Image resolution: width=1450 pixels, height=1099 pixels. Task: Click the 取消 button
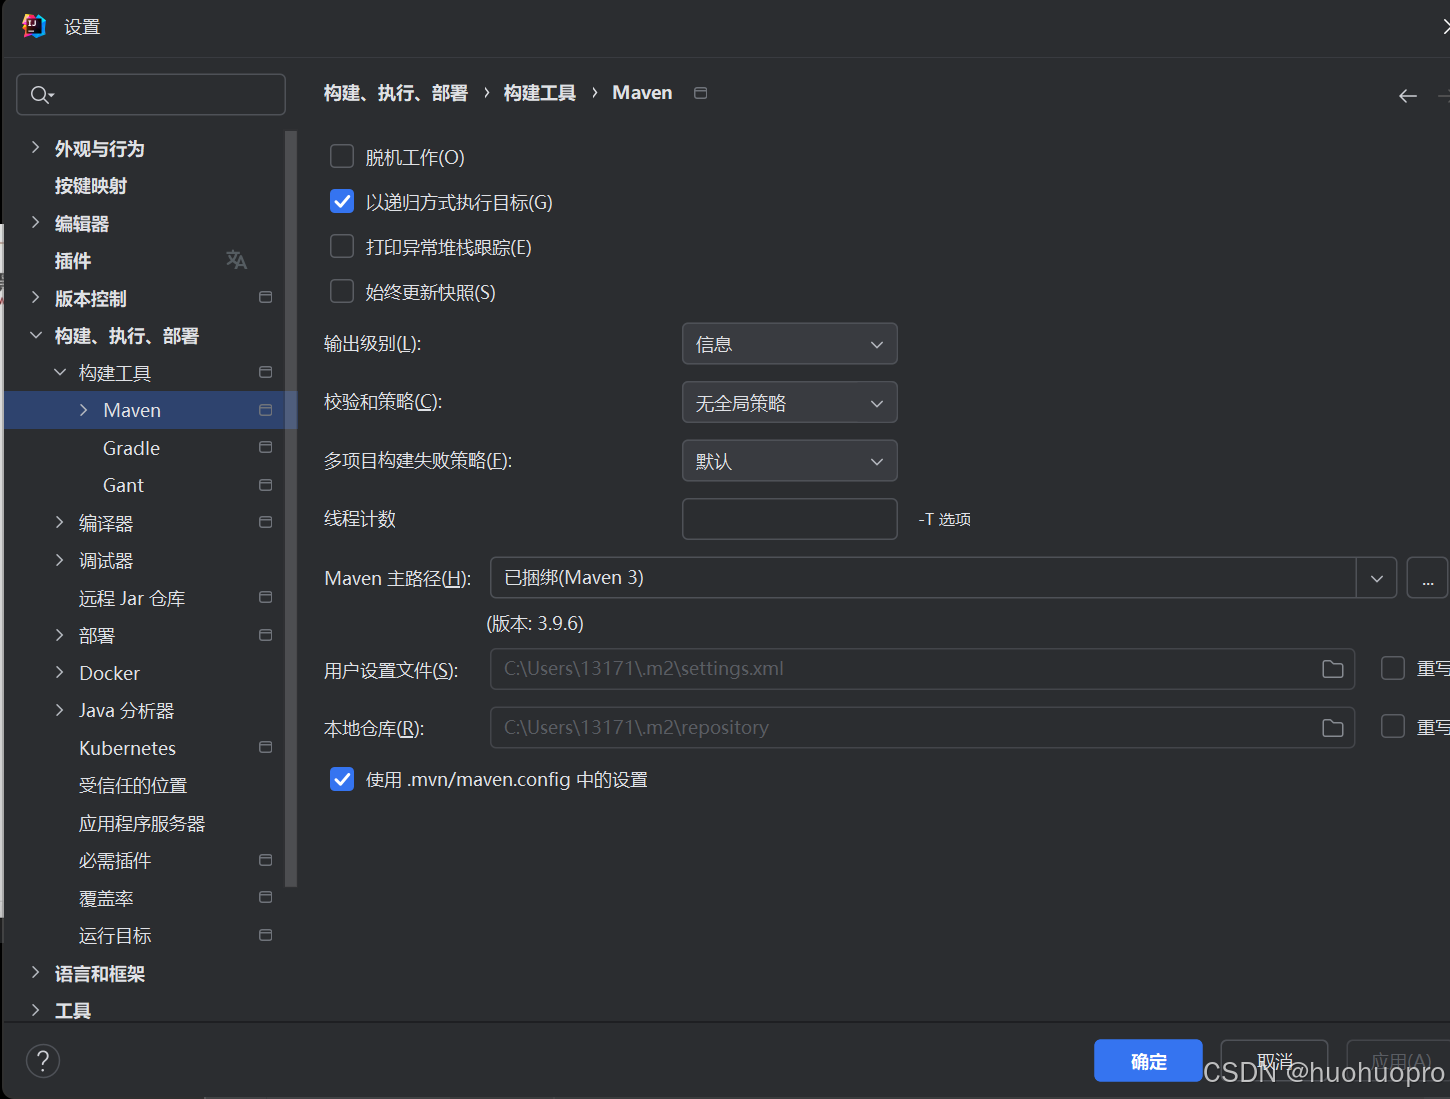click(1275, 1061)
